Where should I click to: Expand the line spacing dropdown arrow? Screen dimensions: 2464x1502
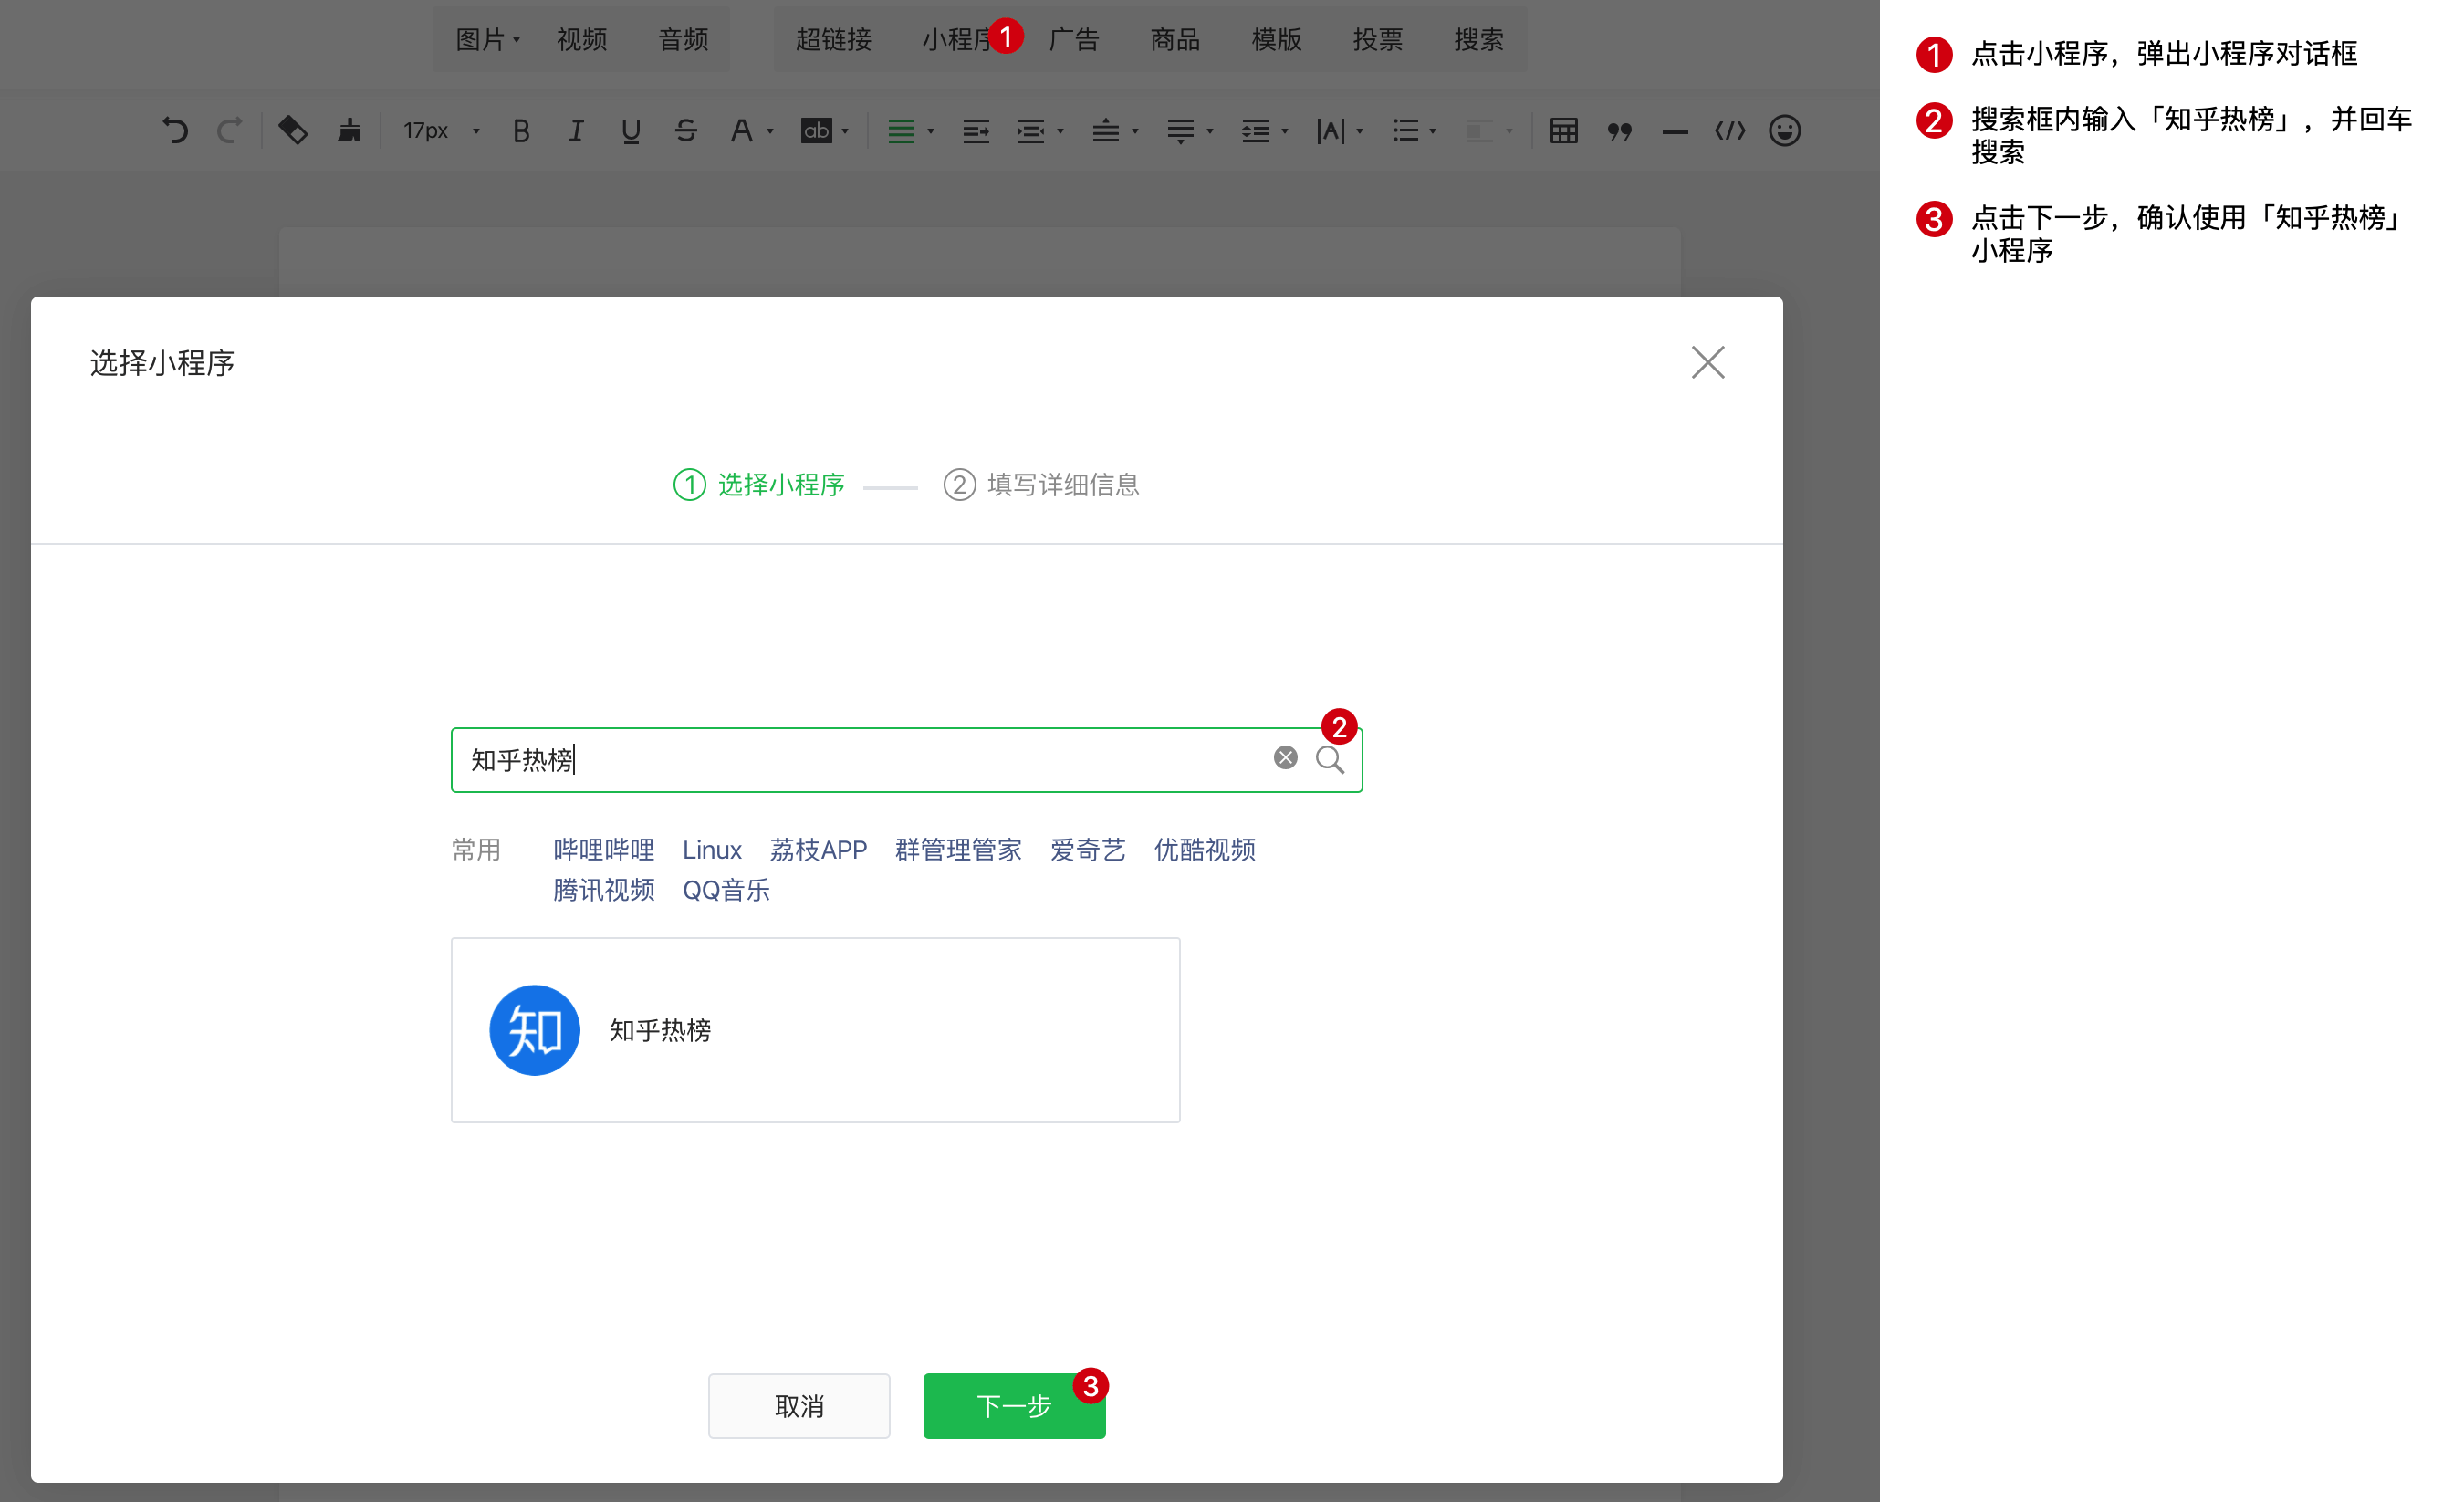pyautogui.click(x=1284, y=132)
